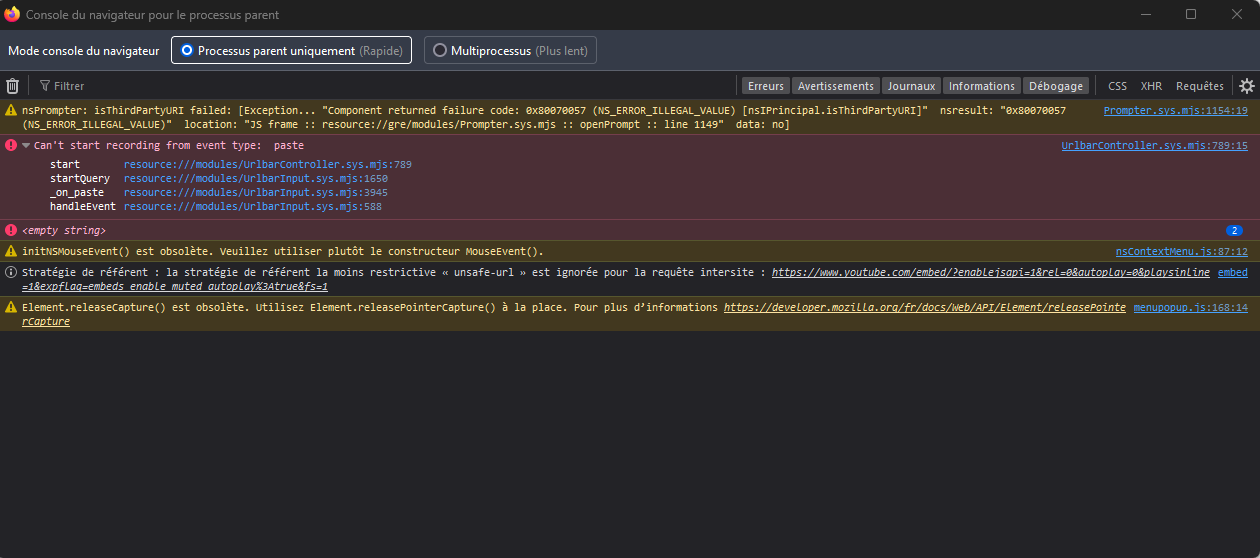Click the 'startQuery' stack function name
Screen dimensions: 1260x558
point(80,178)
